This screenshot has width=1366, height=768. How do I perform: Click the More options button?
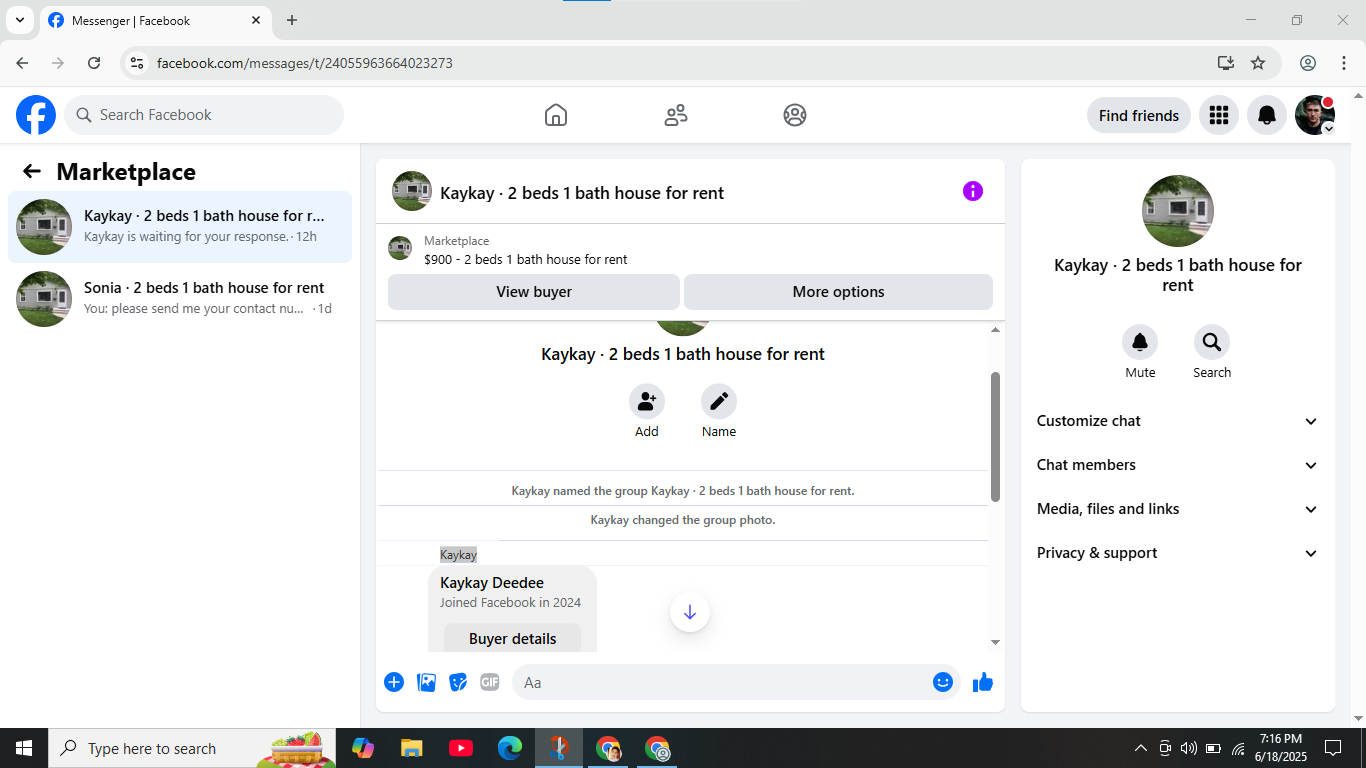click(x=838, y=292)
